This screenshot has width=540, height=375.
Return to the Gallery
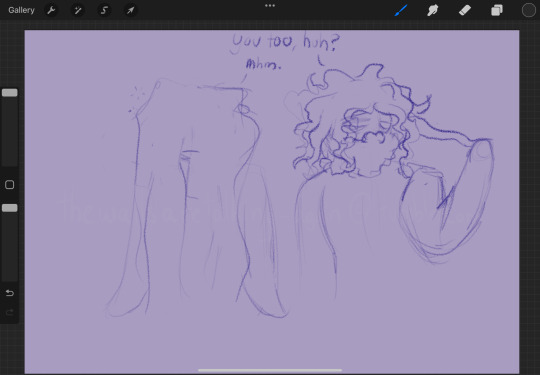pos(21,10)
